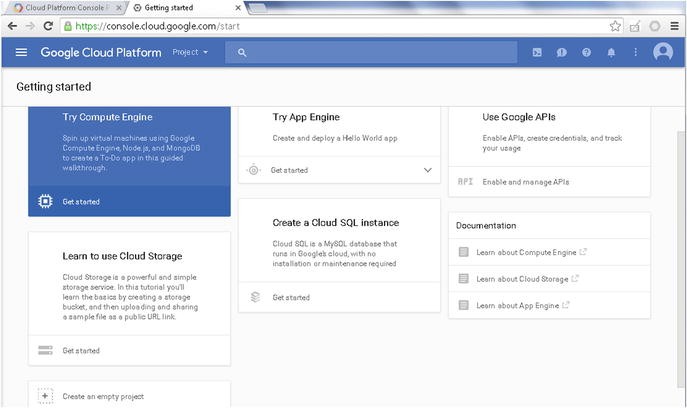Show notifications bell
This screenshot has width=687, height=408.
611,53
